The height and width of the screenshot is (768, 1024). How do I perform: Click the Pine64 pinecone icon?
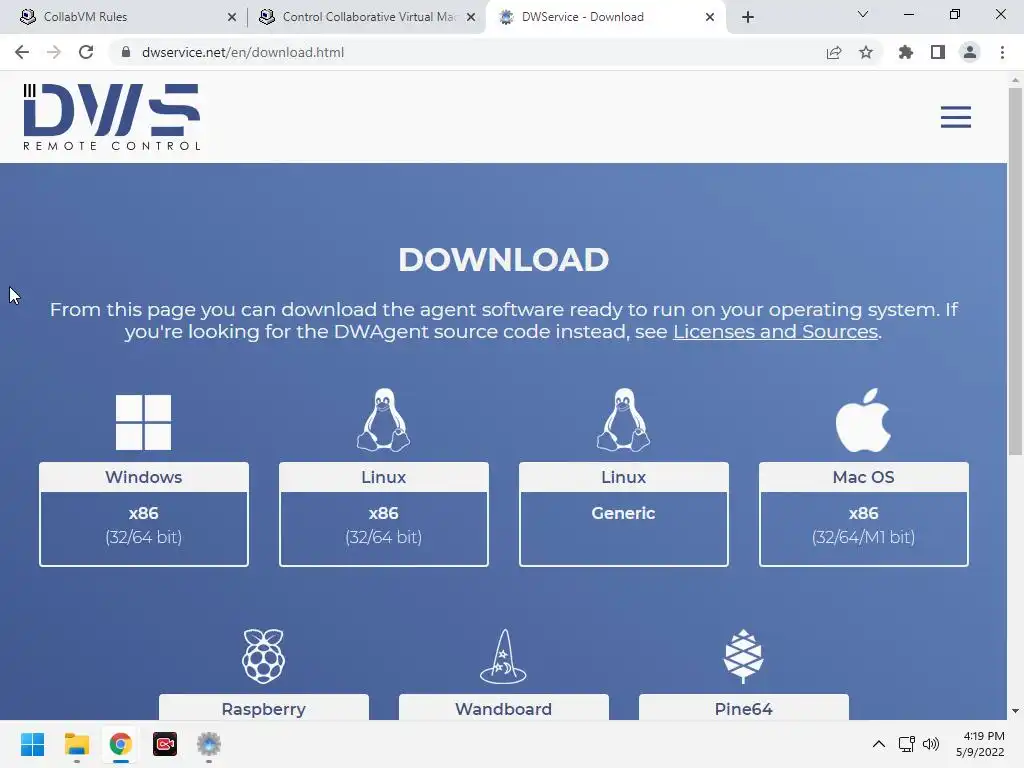click(x=743, y=656)
